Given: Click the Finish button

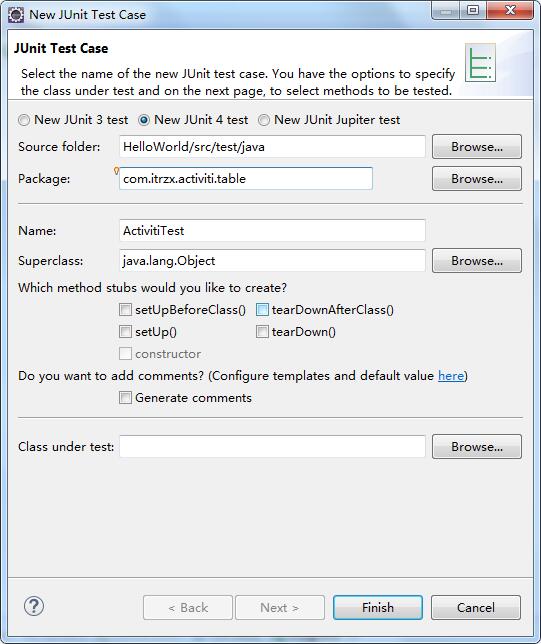Looking at the screenshot, I should (x=378, y=607).
